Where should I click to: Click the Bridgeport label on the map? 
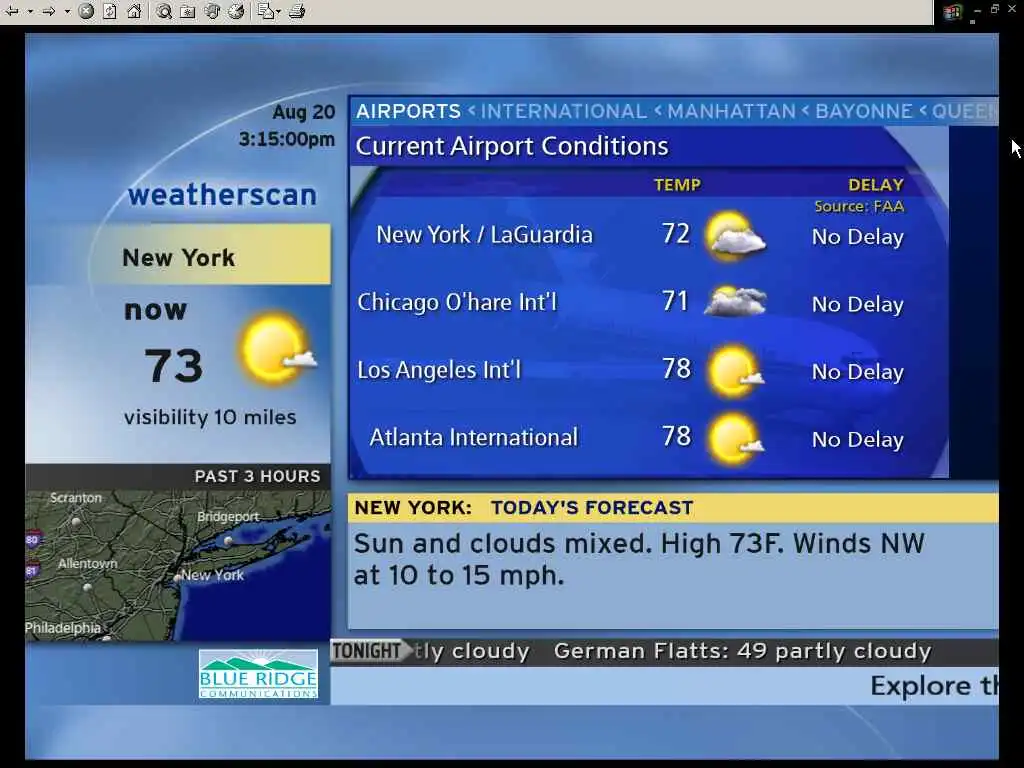pos(228,517)
